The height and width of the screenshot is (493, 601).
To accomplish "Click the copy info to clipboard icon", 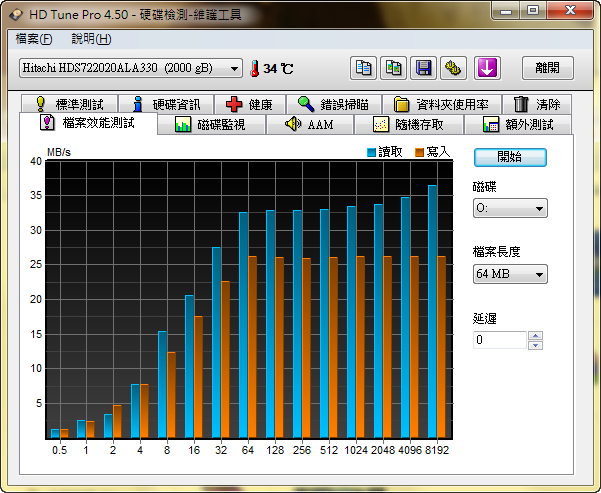I will click(363, 68).
